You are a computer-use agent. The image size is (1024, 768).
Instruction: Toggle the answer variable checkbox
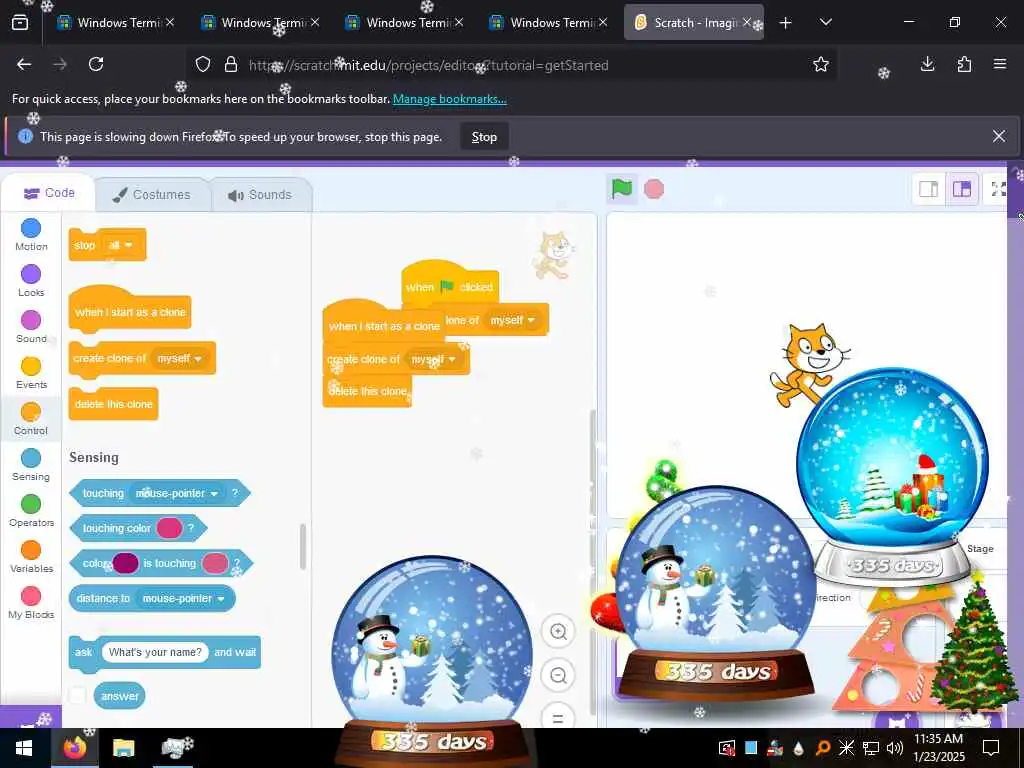coord(78,696)
